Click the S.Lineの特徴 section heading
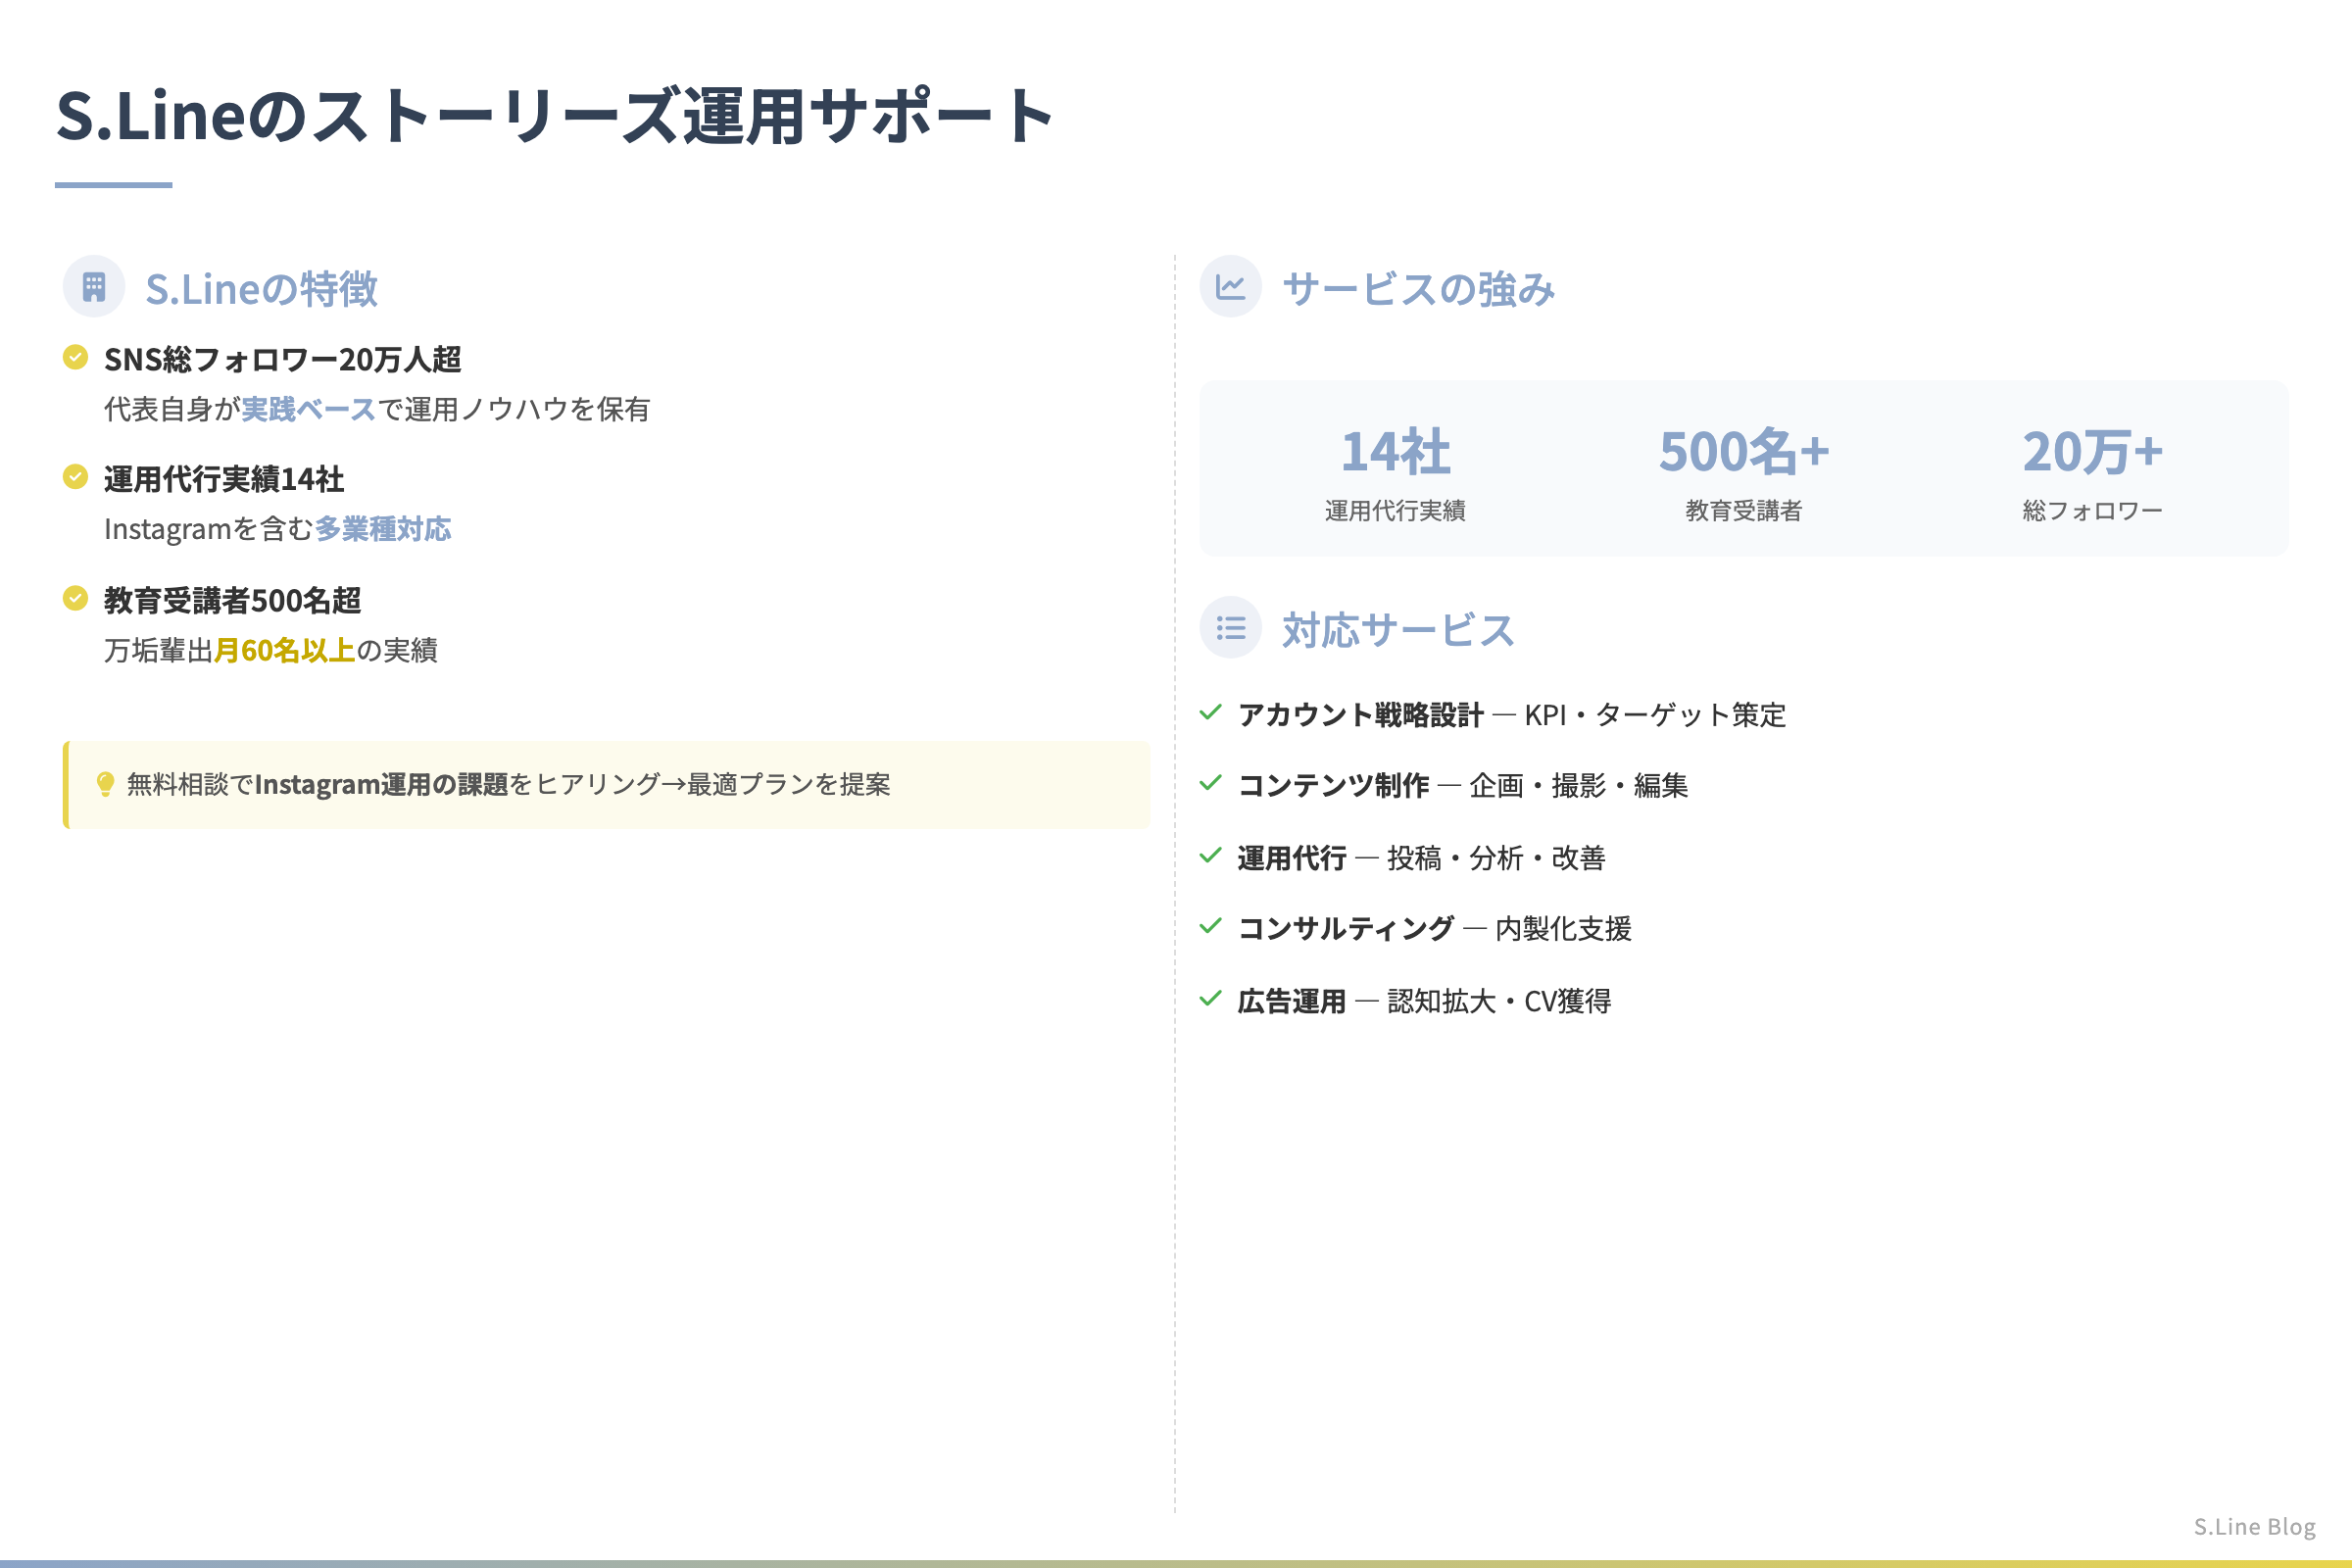Viewport: 2352px width, 1568px height. pos(261,289)
